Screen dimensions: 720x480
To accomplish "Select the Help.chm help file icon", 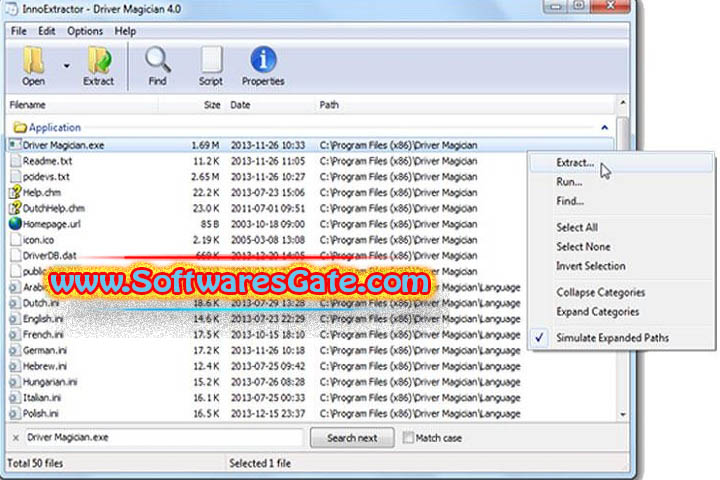I will coord(16,192).
